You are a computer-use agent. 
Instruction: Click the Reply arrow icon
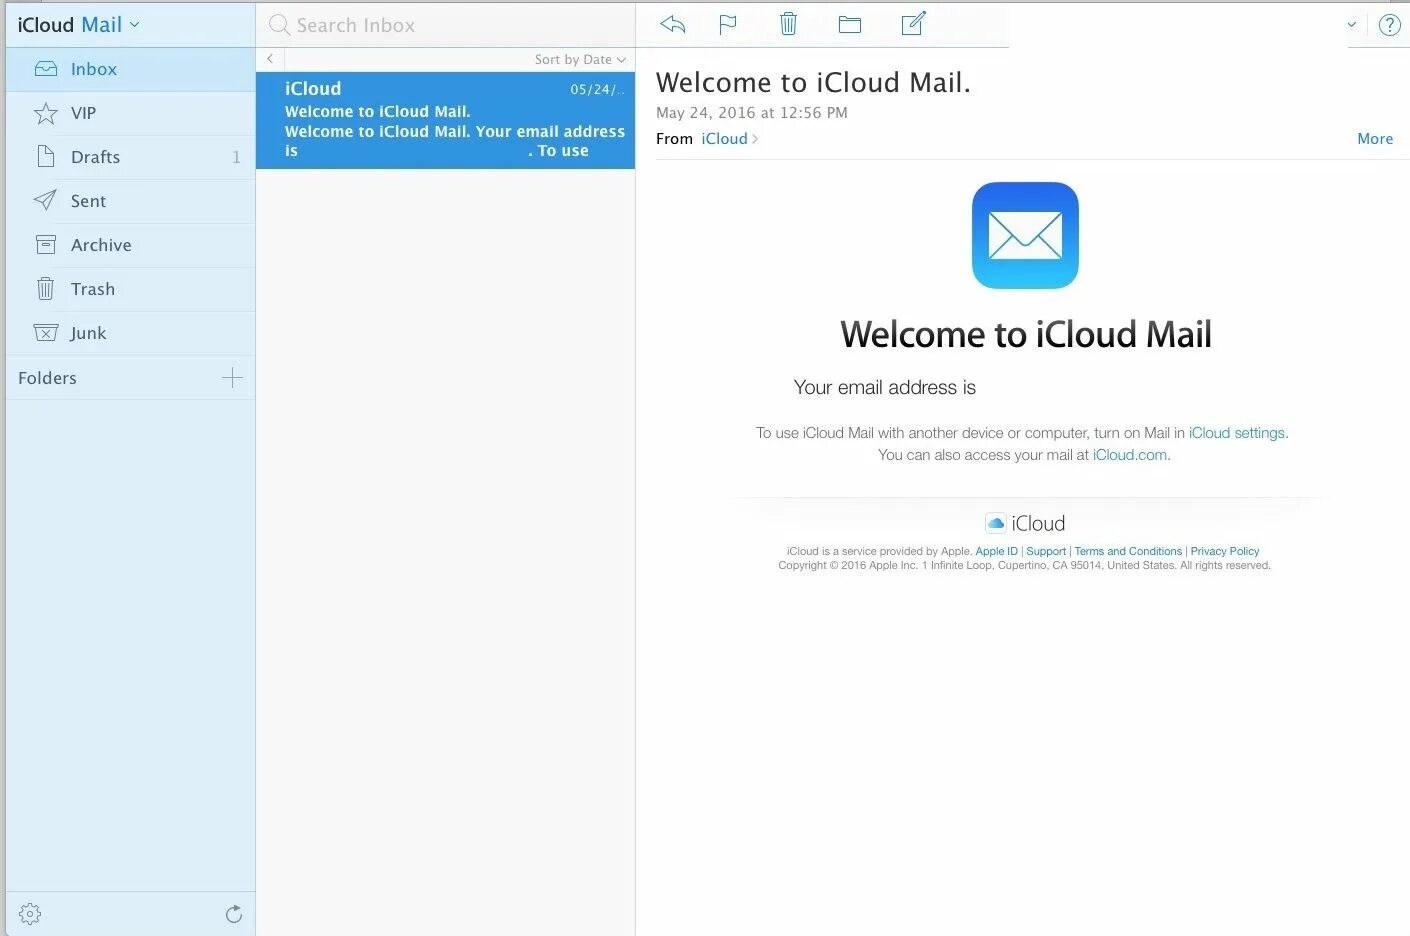click(x=673, y=24)
